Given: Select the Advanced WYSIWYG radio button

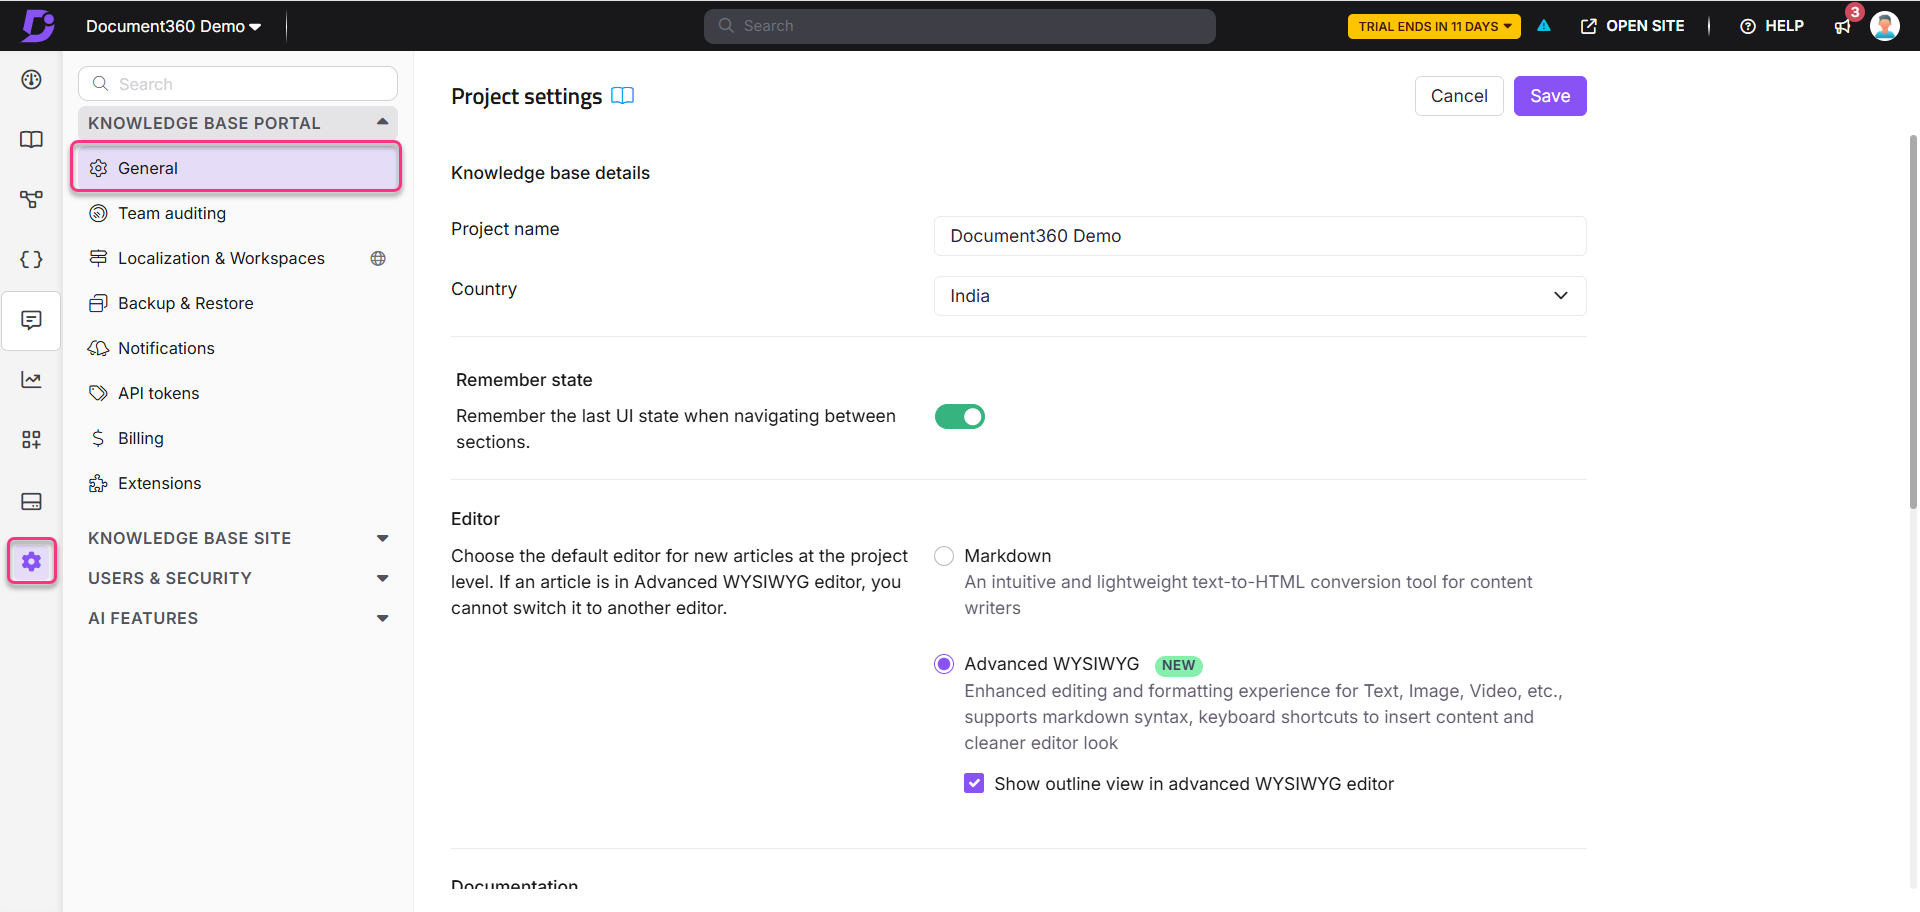Looking at the screenshot, I should 944,665.
